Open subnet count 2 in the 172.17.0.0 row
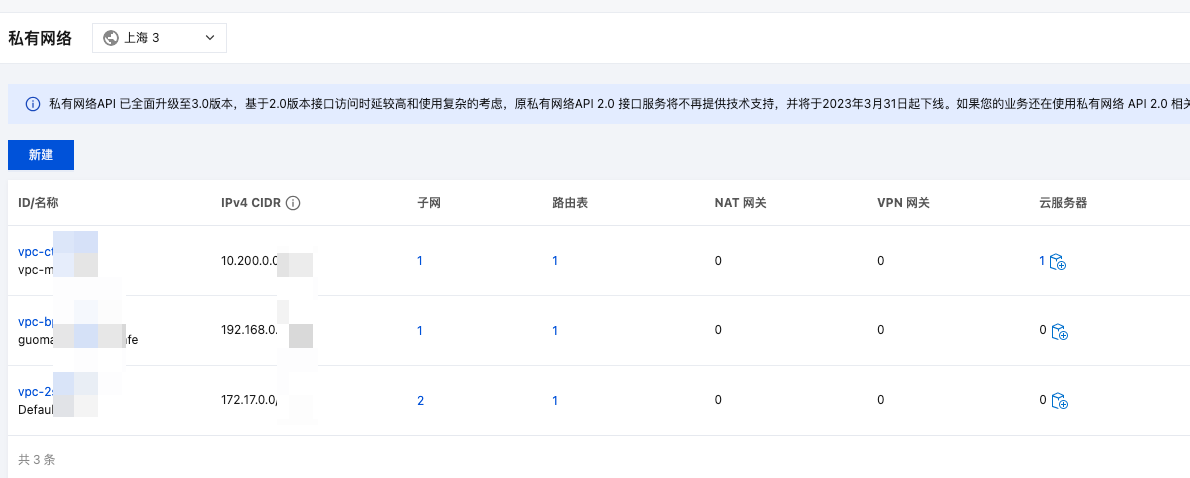Screen dimensions: 1190x478 (x=420, y=401)
